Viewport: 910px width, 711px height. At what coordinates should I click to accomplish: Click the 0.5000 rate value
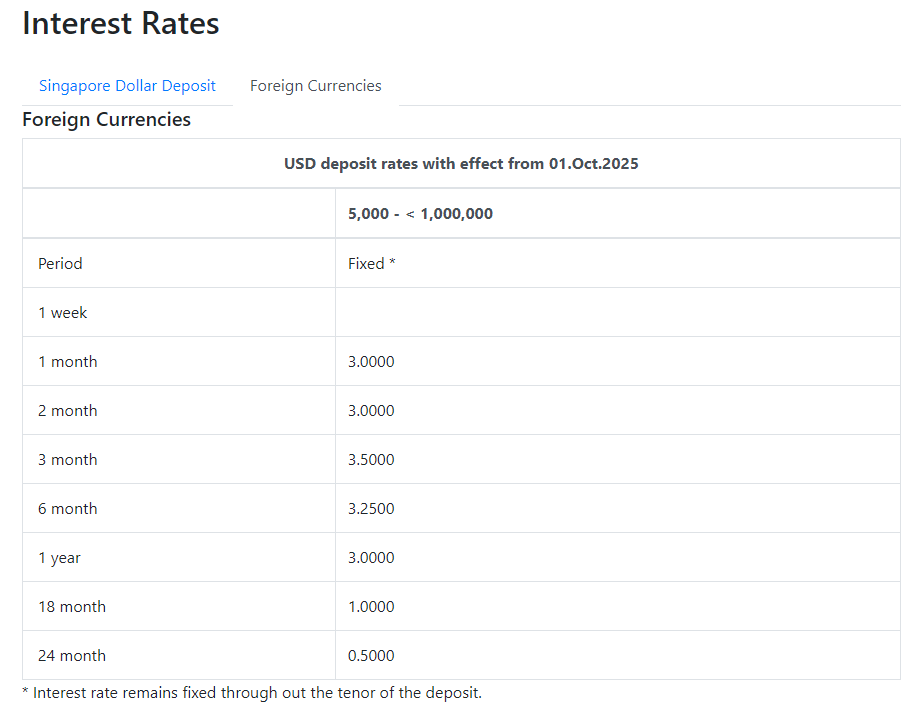(371, 656)
